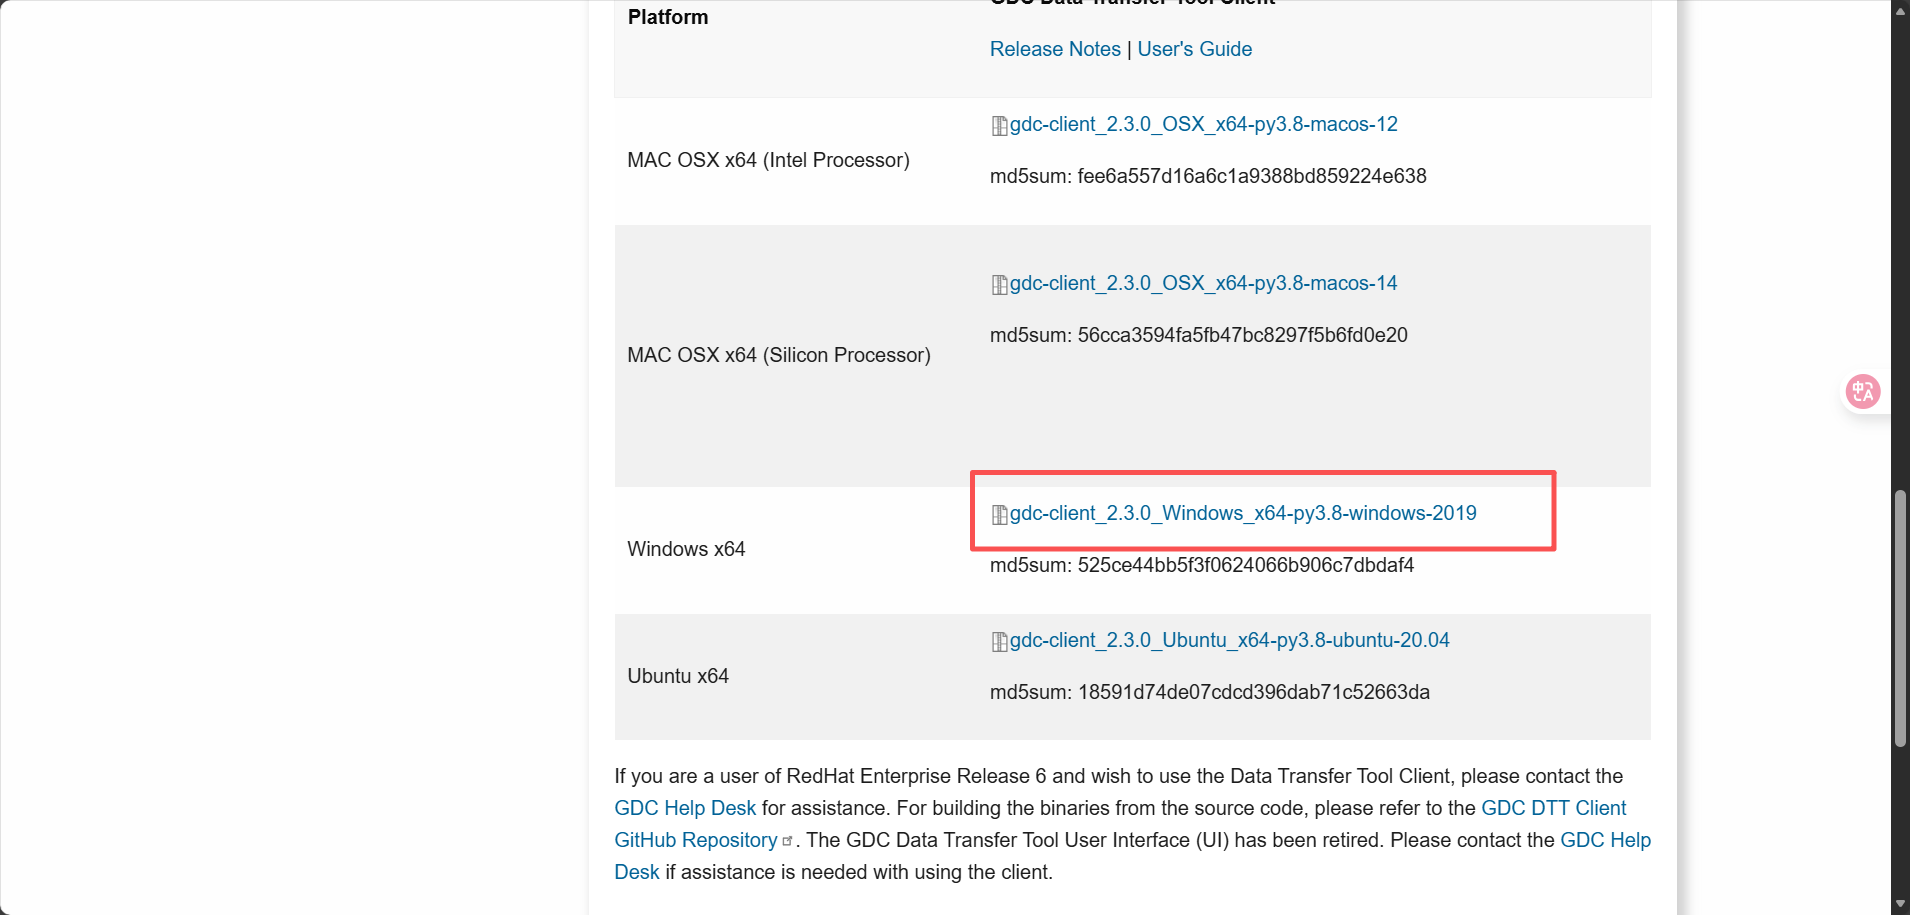1910x915 pixels.
Task: Download gdc-client Windows x64 package
Action: click(1243, 513)
